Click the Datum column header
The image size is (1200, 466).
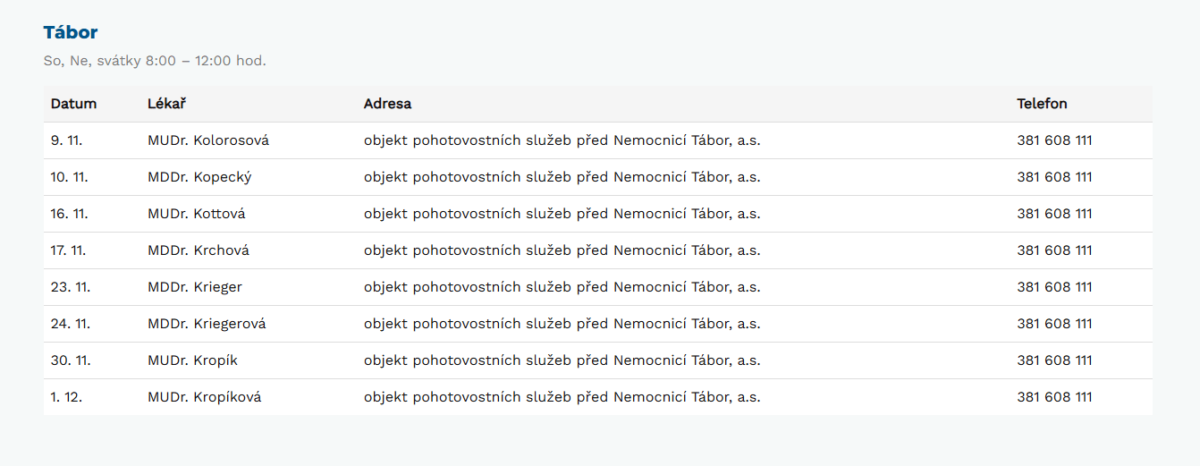click(73, 104)
